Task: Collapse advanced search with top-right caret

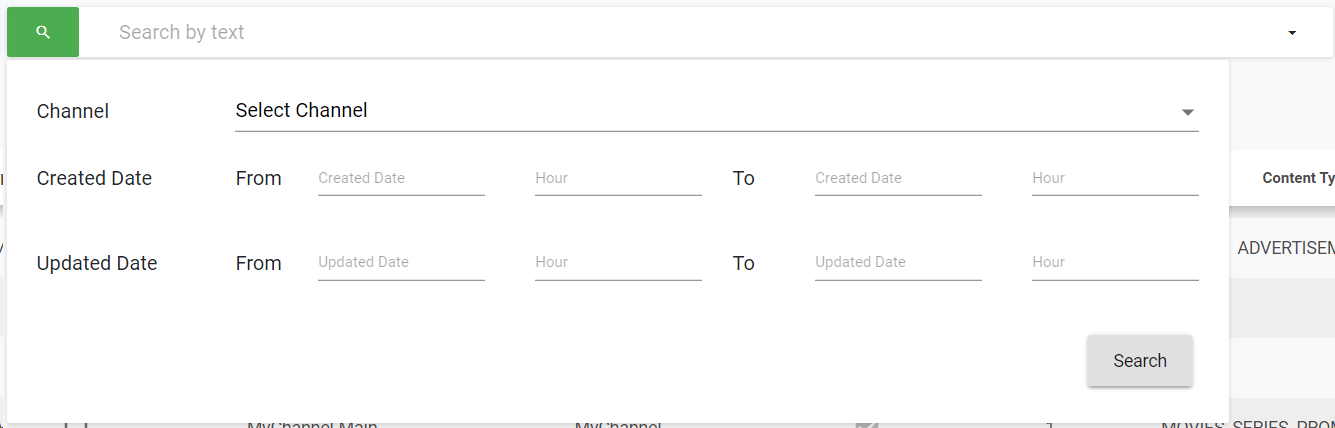Action: (x=1291, y=33)
